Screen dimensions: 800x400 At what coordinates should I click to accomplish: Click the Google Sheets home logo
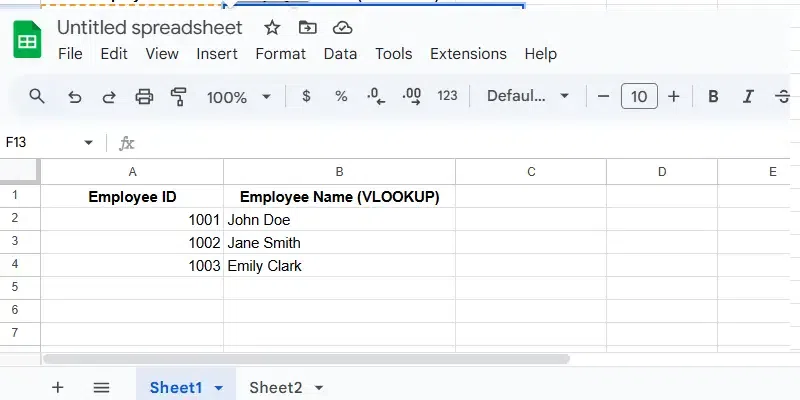click(x=27, y=39)
